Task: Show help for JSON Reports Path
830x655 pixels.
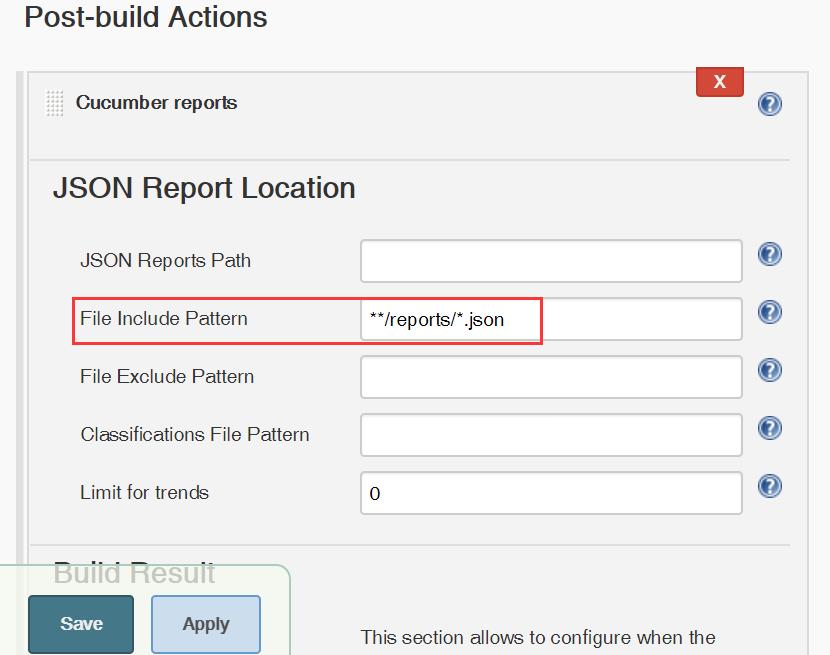Action: pos(769,254)
